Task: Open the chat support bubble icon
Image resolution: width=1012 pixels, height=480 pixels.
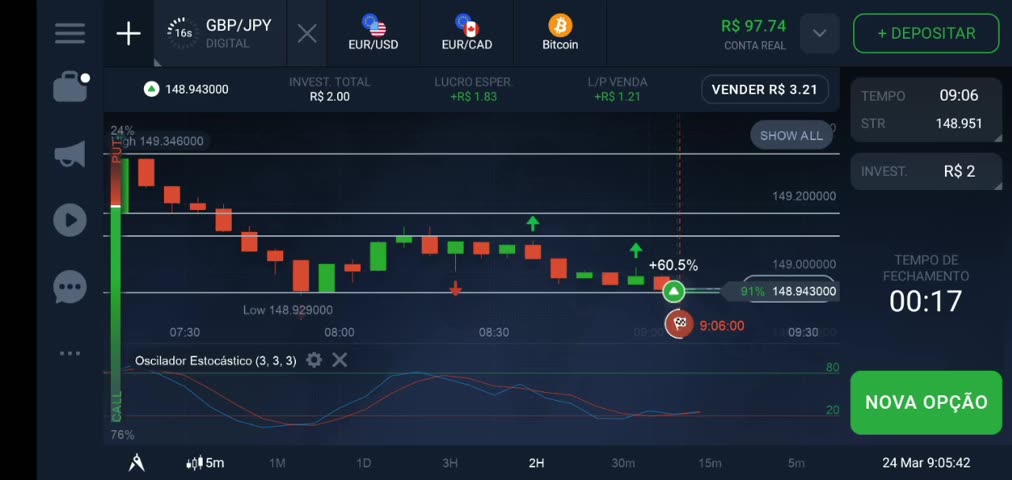Action: pyautogui.click(x=70, y=288)
